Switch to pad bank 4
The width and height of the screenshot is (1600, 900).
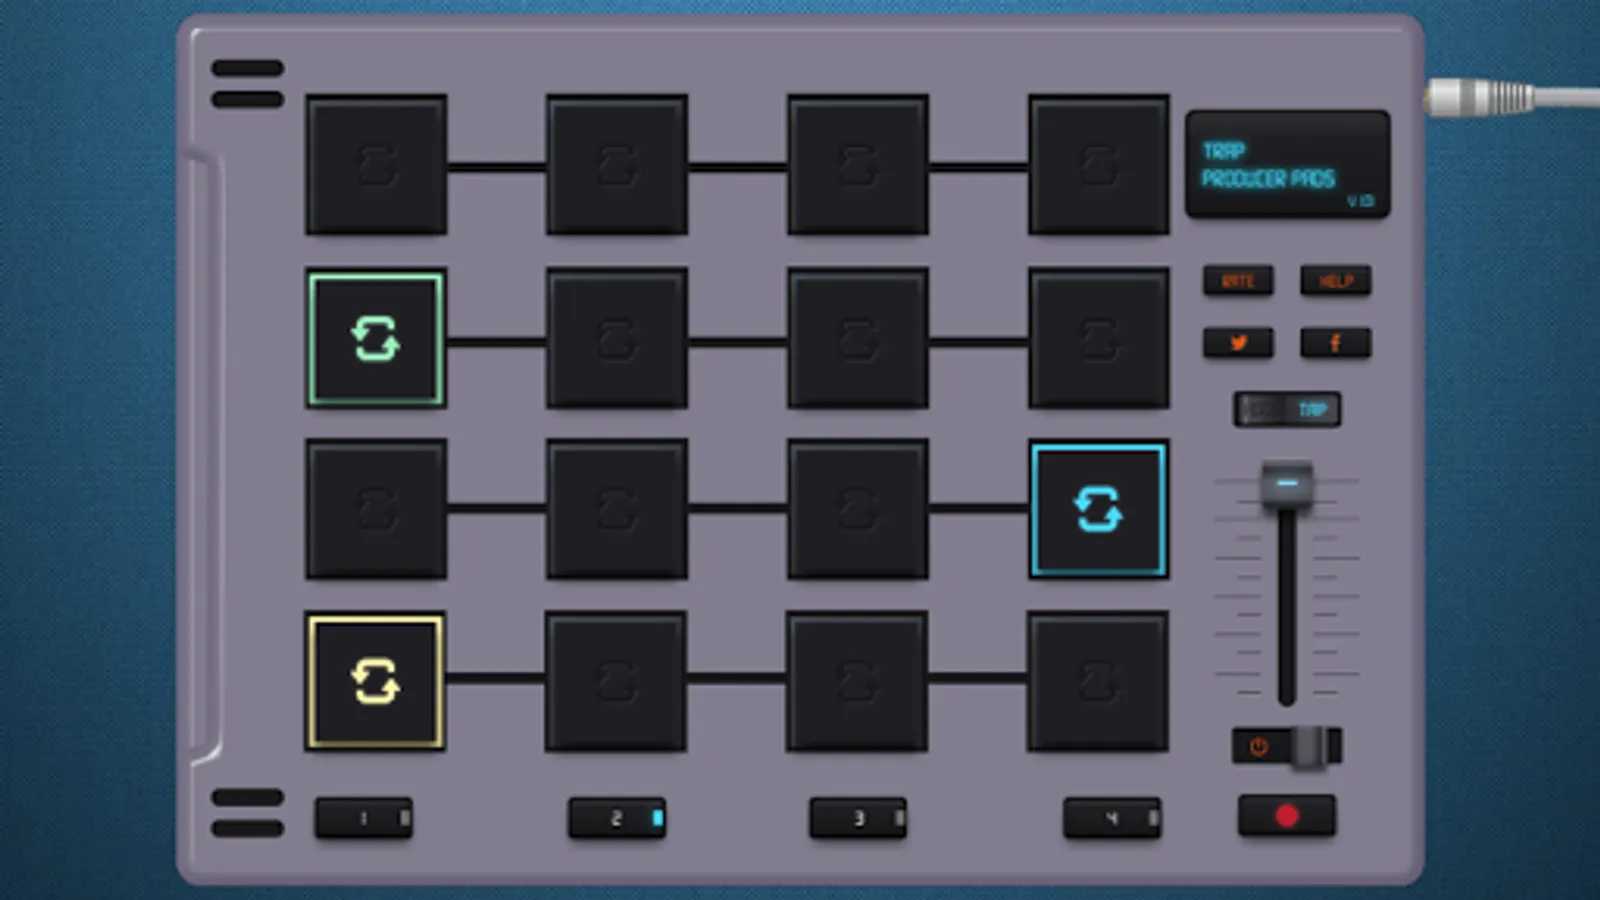point(1112,818)
